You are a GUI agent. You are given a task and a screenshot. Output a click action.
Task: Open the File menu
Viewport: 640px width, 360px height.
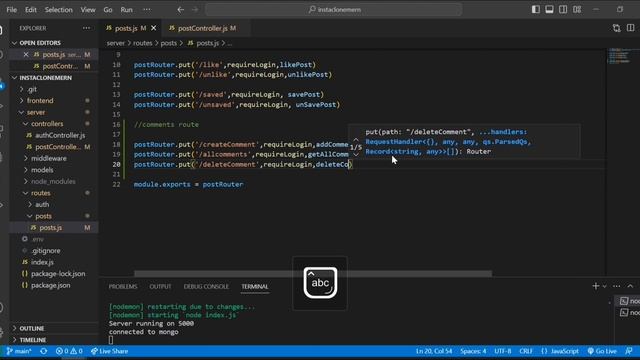point(11,9)
